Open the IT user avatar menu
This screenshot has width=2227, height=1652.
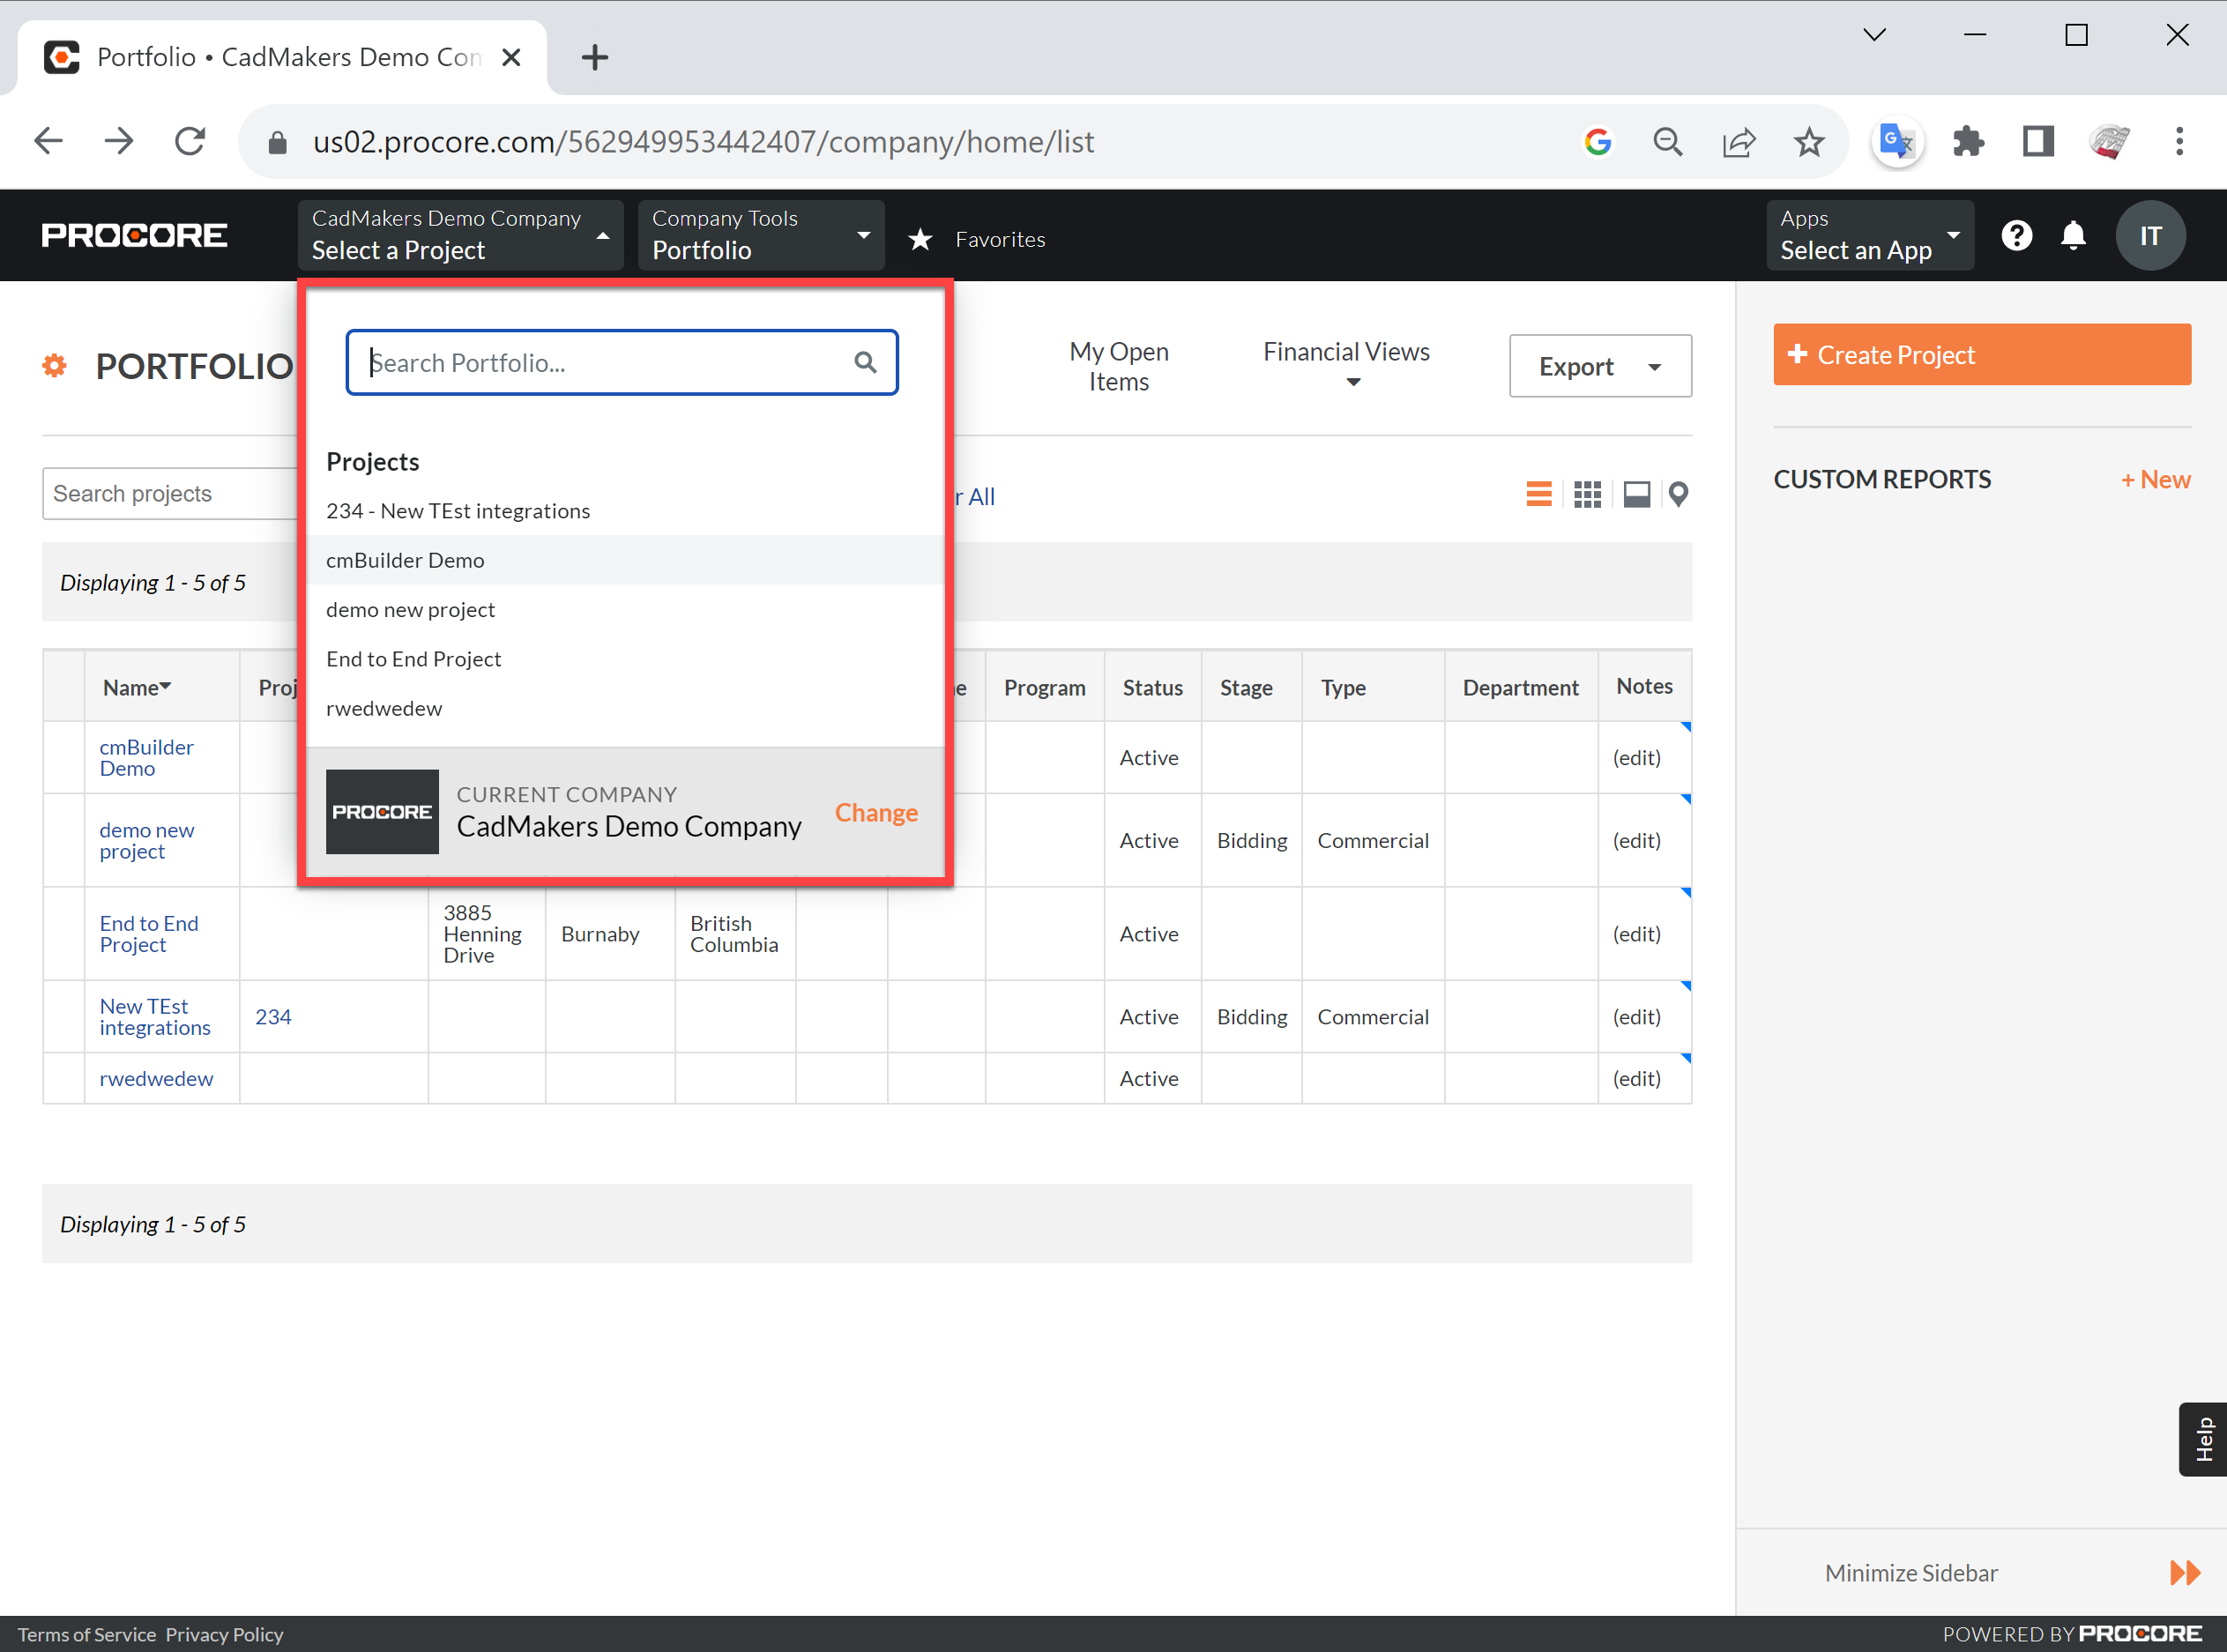(2151, 235)
